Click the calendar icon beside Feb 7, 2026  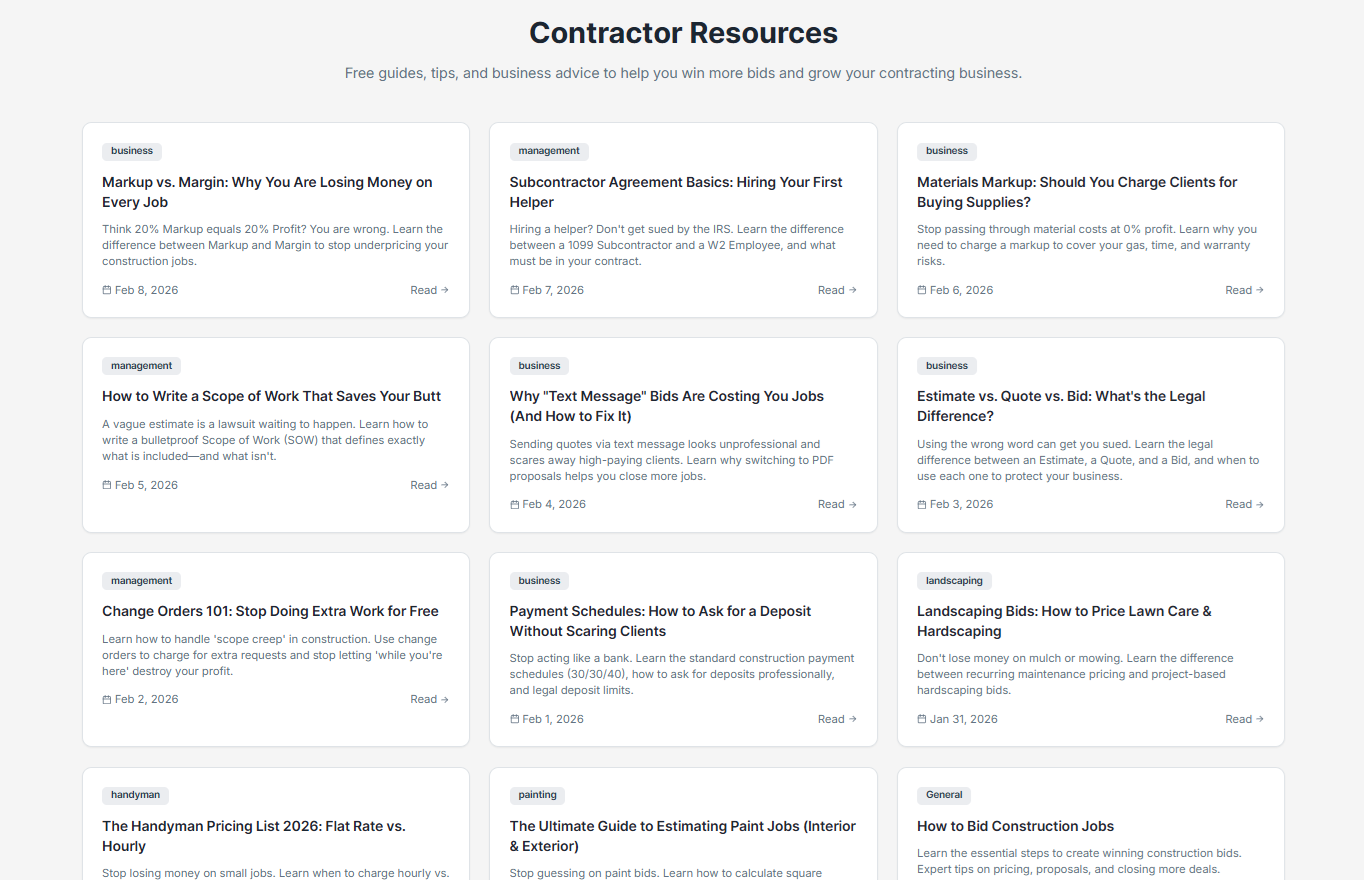click(x=513, y=290)
